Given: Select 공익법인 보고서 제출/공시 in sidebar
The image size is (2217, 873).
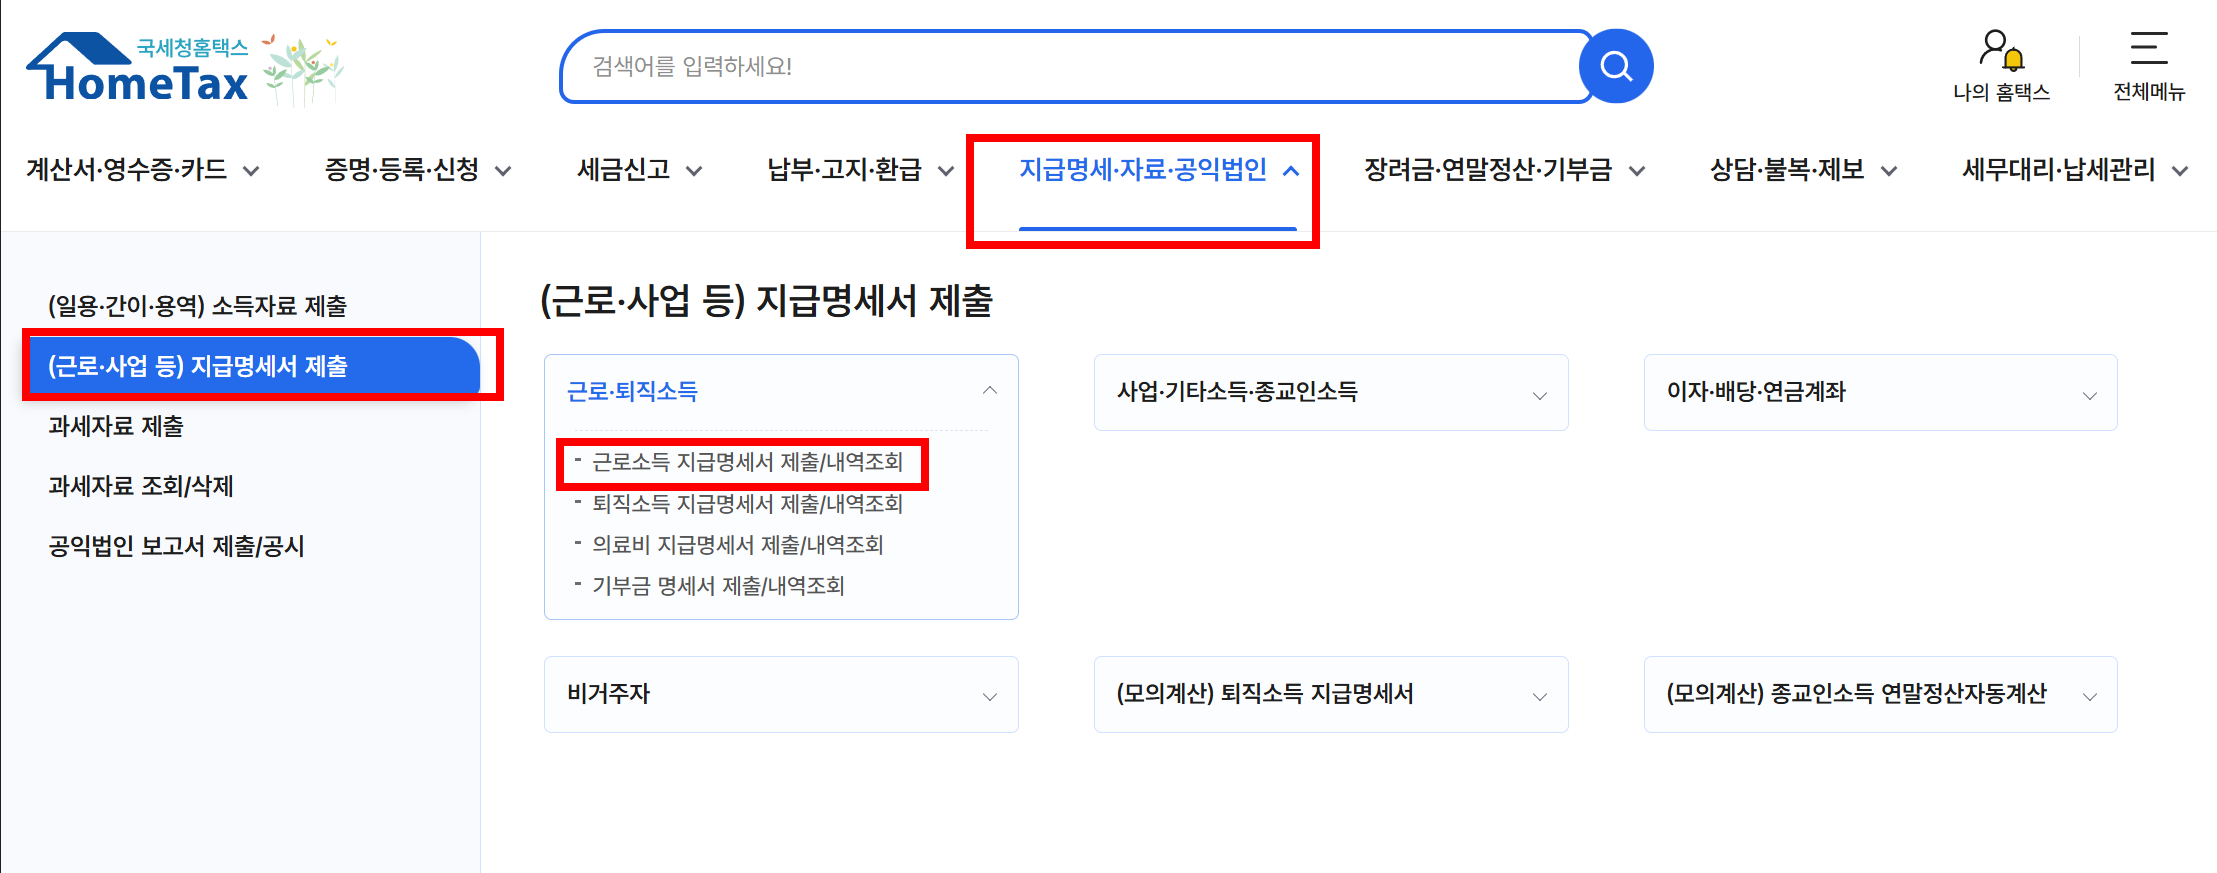Looking at the screenshot, I should 177,546.
